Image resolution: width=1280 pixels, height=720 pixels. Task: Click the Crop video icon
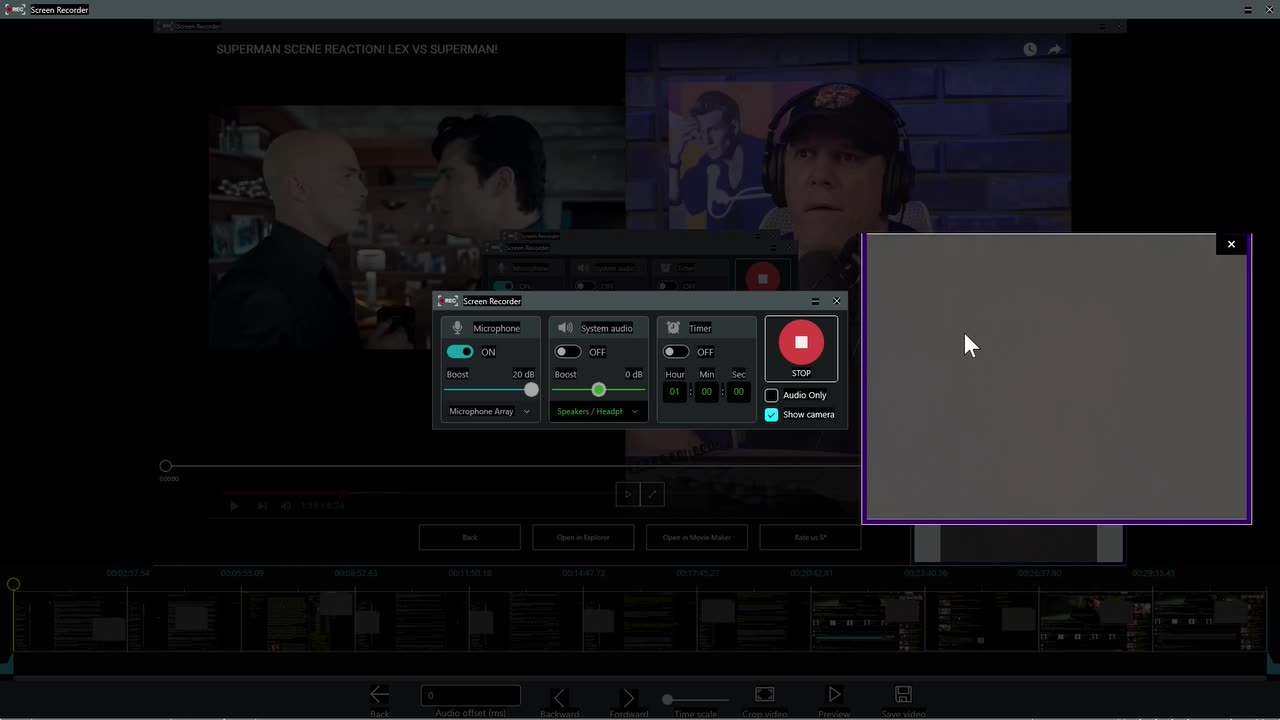click(x=765, y=694)
